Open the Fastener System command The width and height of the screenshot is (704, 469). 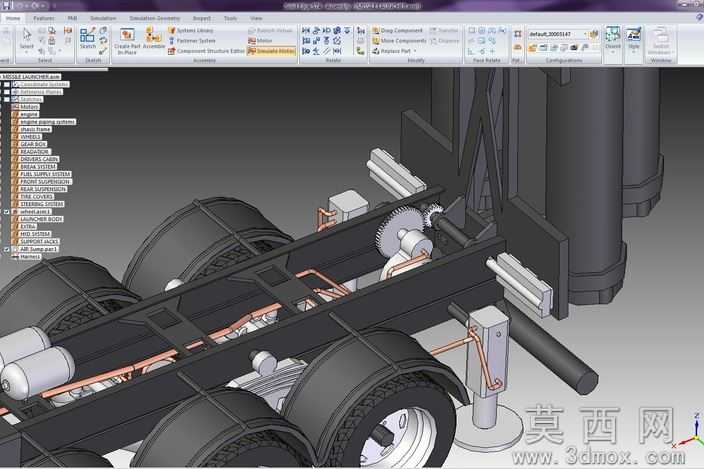[x=192, y=40]
